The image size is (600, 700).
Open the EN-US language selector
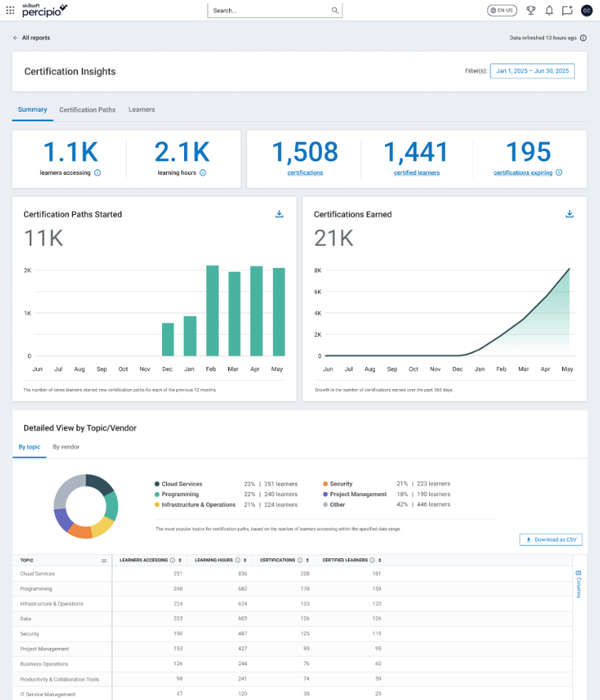(502, 11)
